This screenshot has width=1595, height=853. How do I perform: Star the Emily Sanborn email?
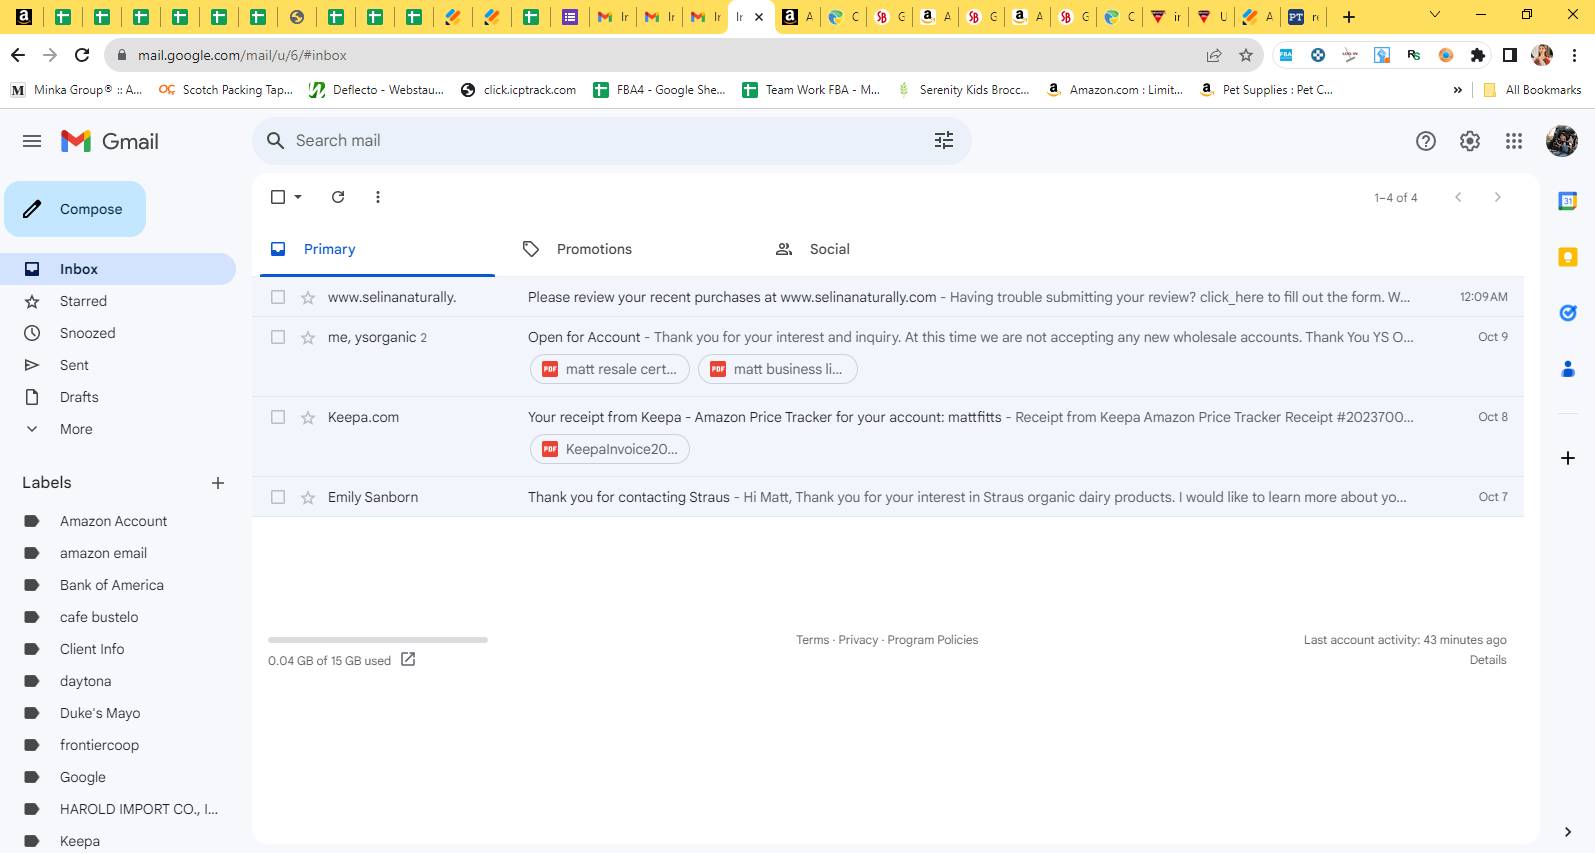308,497
